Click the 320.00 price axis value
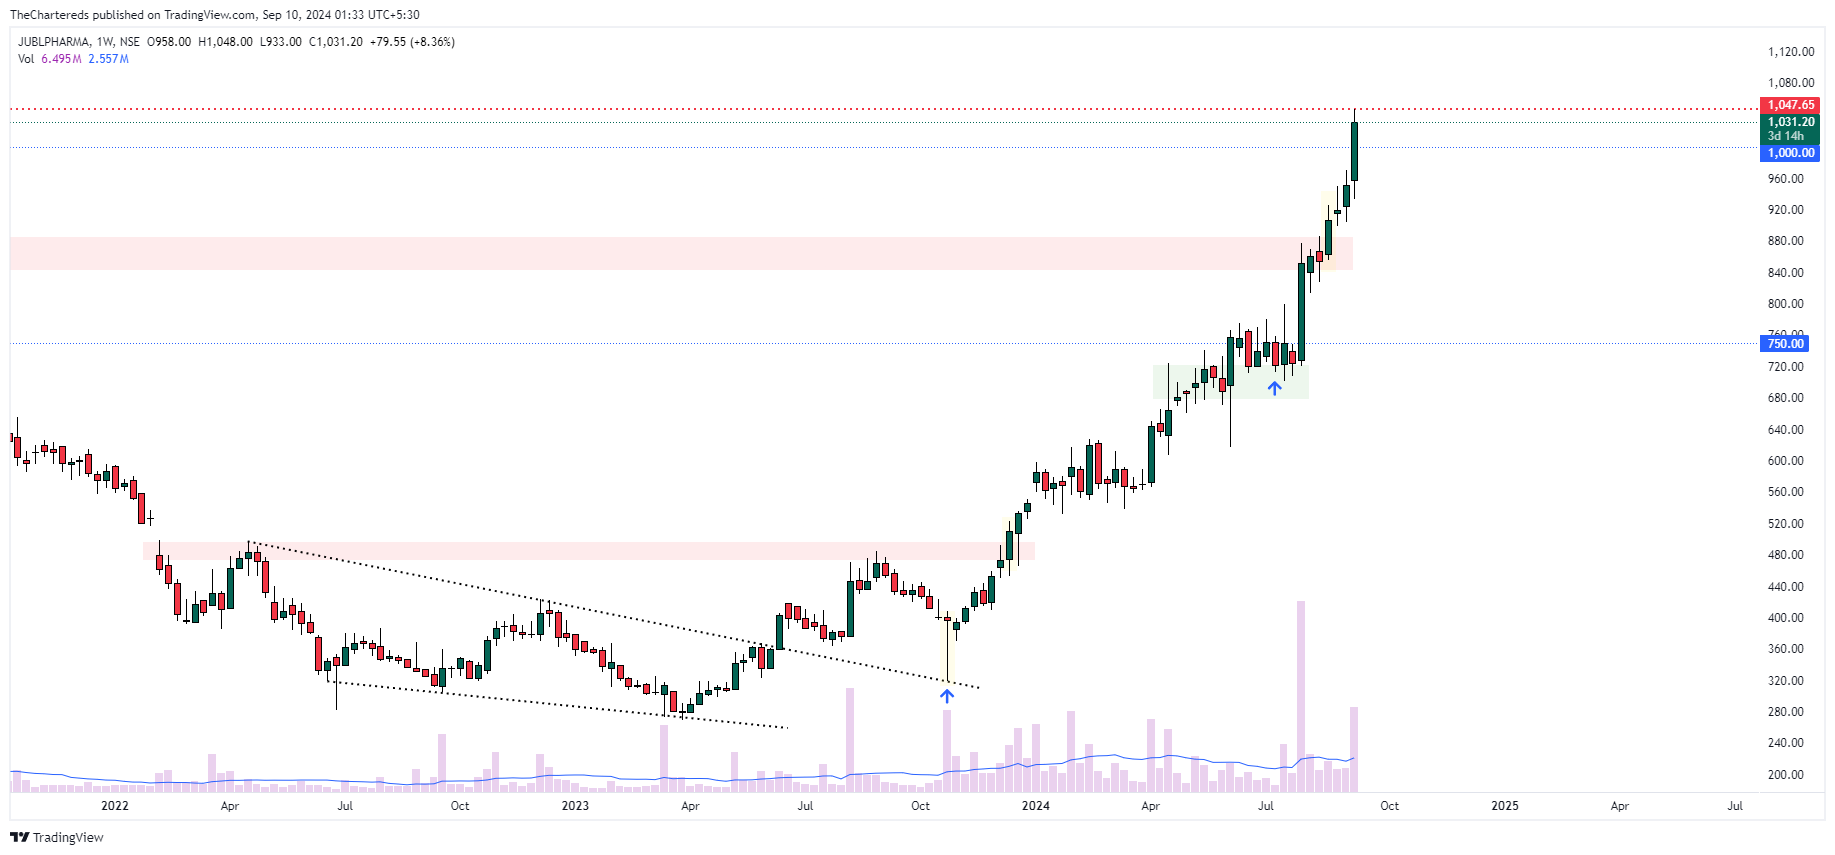Image resolution: width=1835 pixels, height=855 pixels. point(1786,681)
